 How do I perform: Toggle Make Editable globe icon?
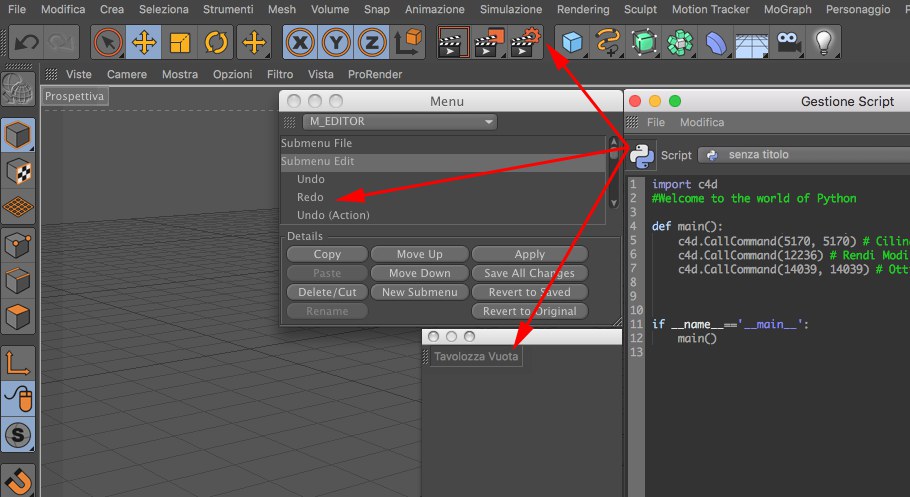[x=18, y=89]
